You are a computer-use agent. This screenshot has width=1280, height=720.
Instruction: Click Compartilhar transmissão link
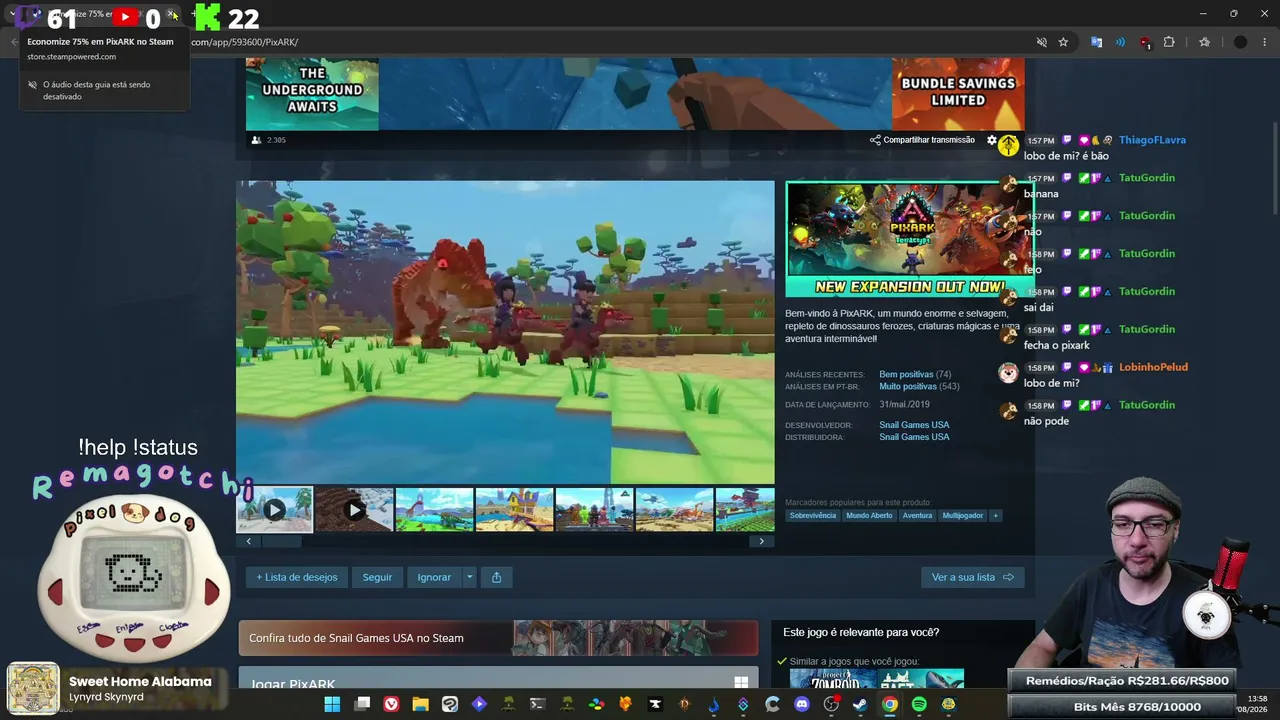(x=922, y=140)
